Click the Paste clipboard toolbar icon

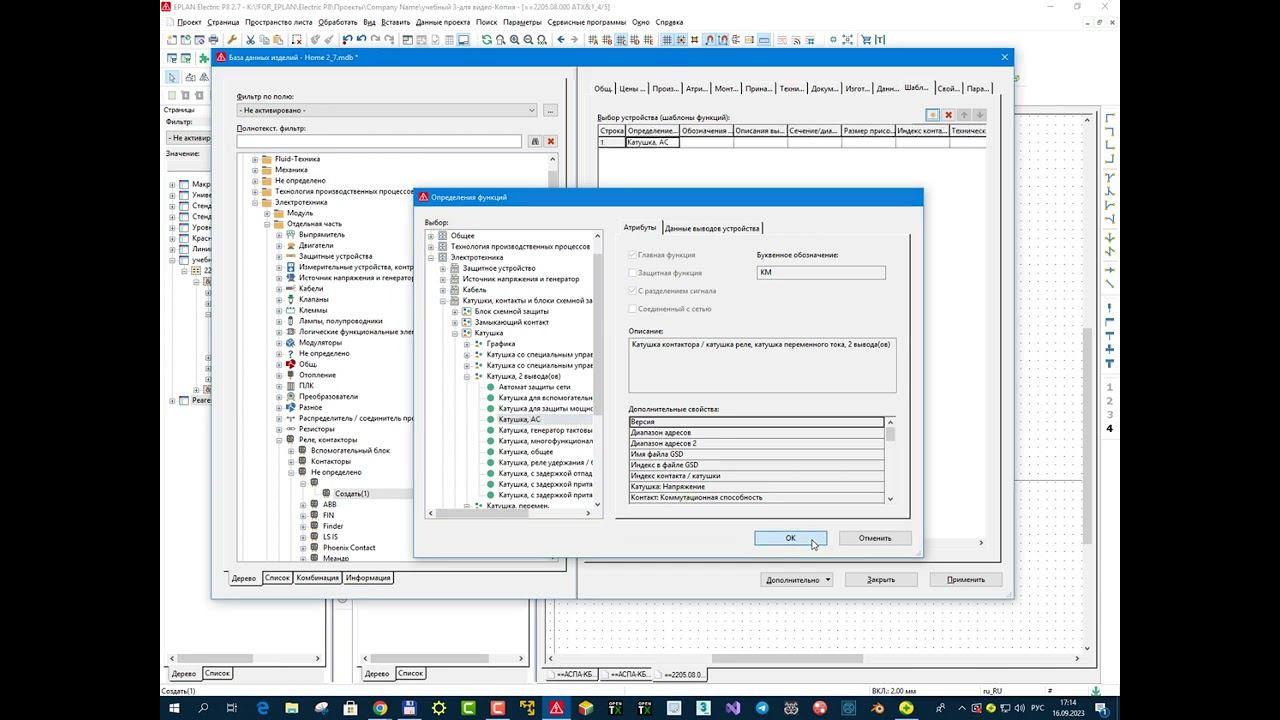coord(277,40)
